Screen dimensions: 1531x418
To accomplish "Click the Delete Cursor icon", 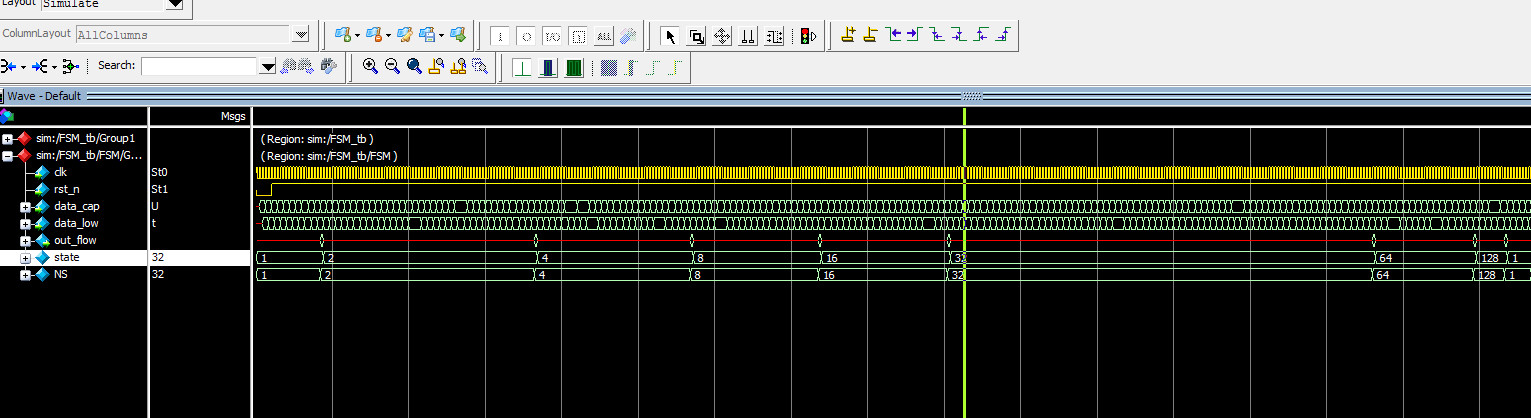I will pyautogui.click(x=870, y=35).
